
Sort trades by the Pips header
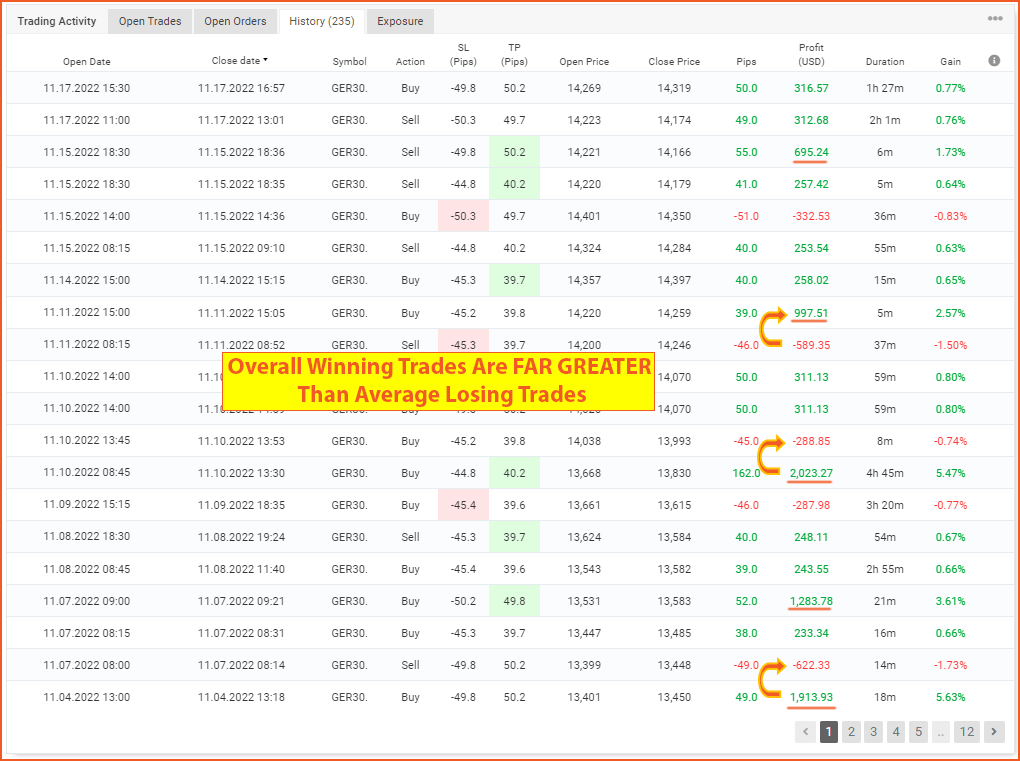[745, 61]
